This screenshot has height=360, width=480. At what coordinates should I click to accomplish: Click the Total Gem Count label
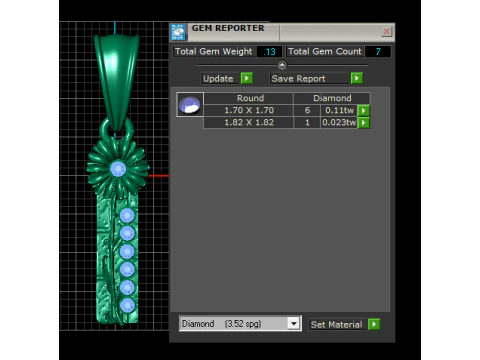[x=325, y=52]
